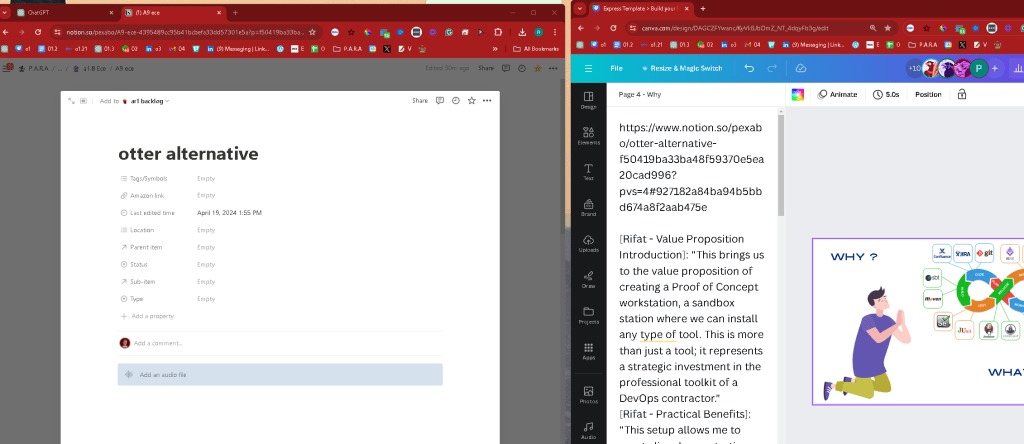Select the Express Template Canva browser tab
This screenshot has height=444, width=1024.
[639, 8]
